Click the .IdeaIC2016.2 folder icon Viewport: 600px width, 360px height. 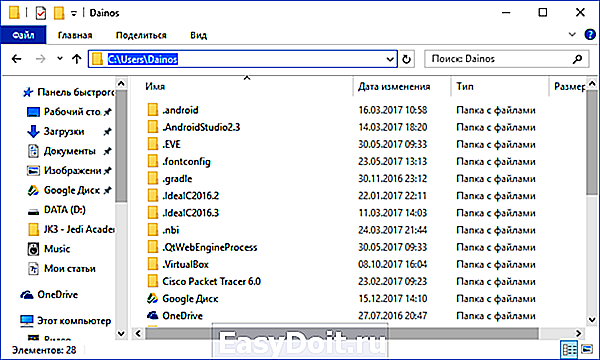coord(152,195)
